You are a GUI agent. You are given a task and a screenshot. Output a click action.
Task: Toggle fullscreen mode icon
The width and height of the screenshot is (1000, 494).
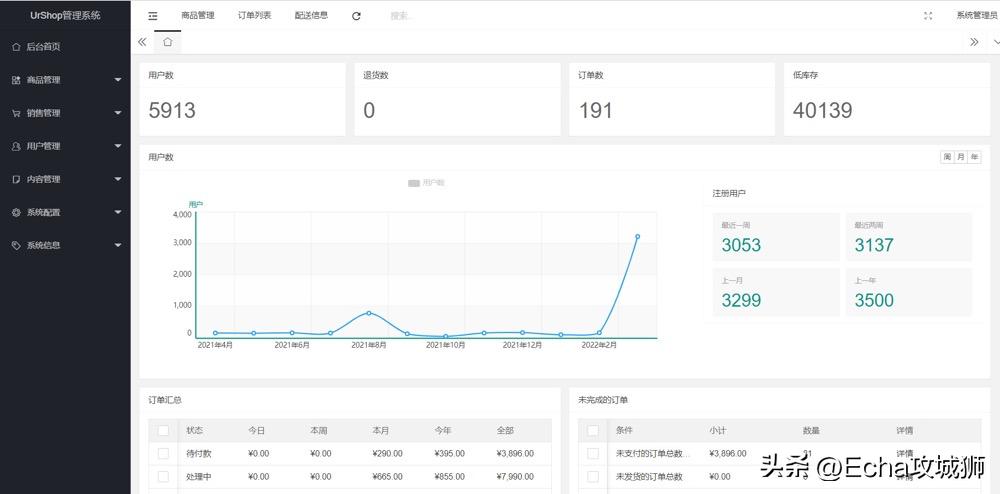[x=928, y=16]
